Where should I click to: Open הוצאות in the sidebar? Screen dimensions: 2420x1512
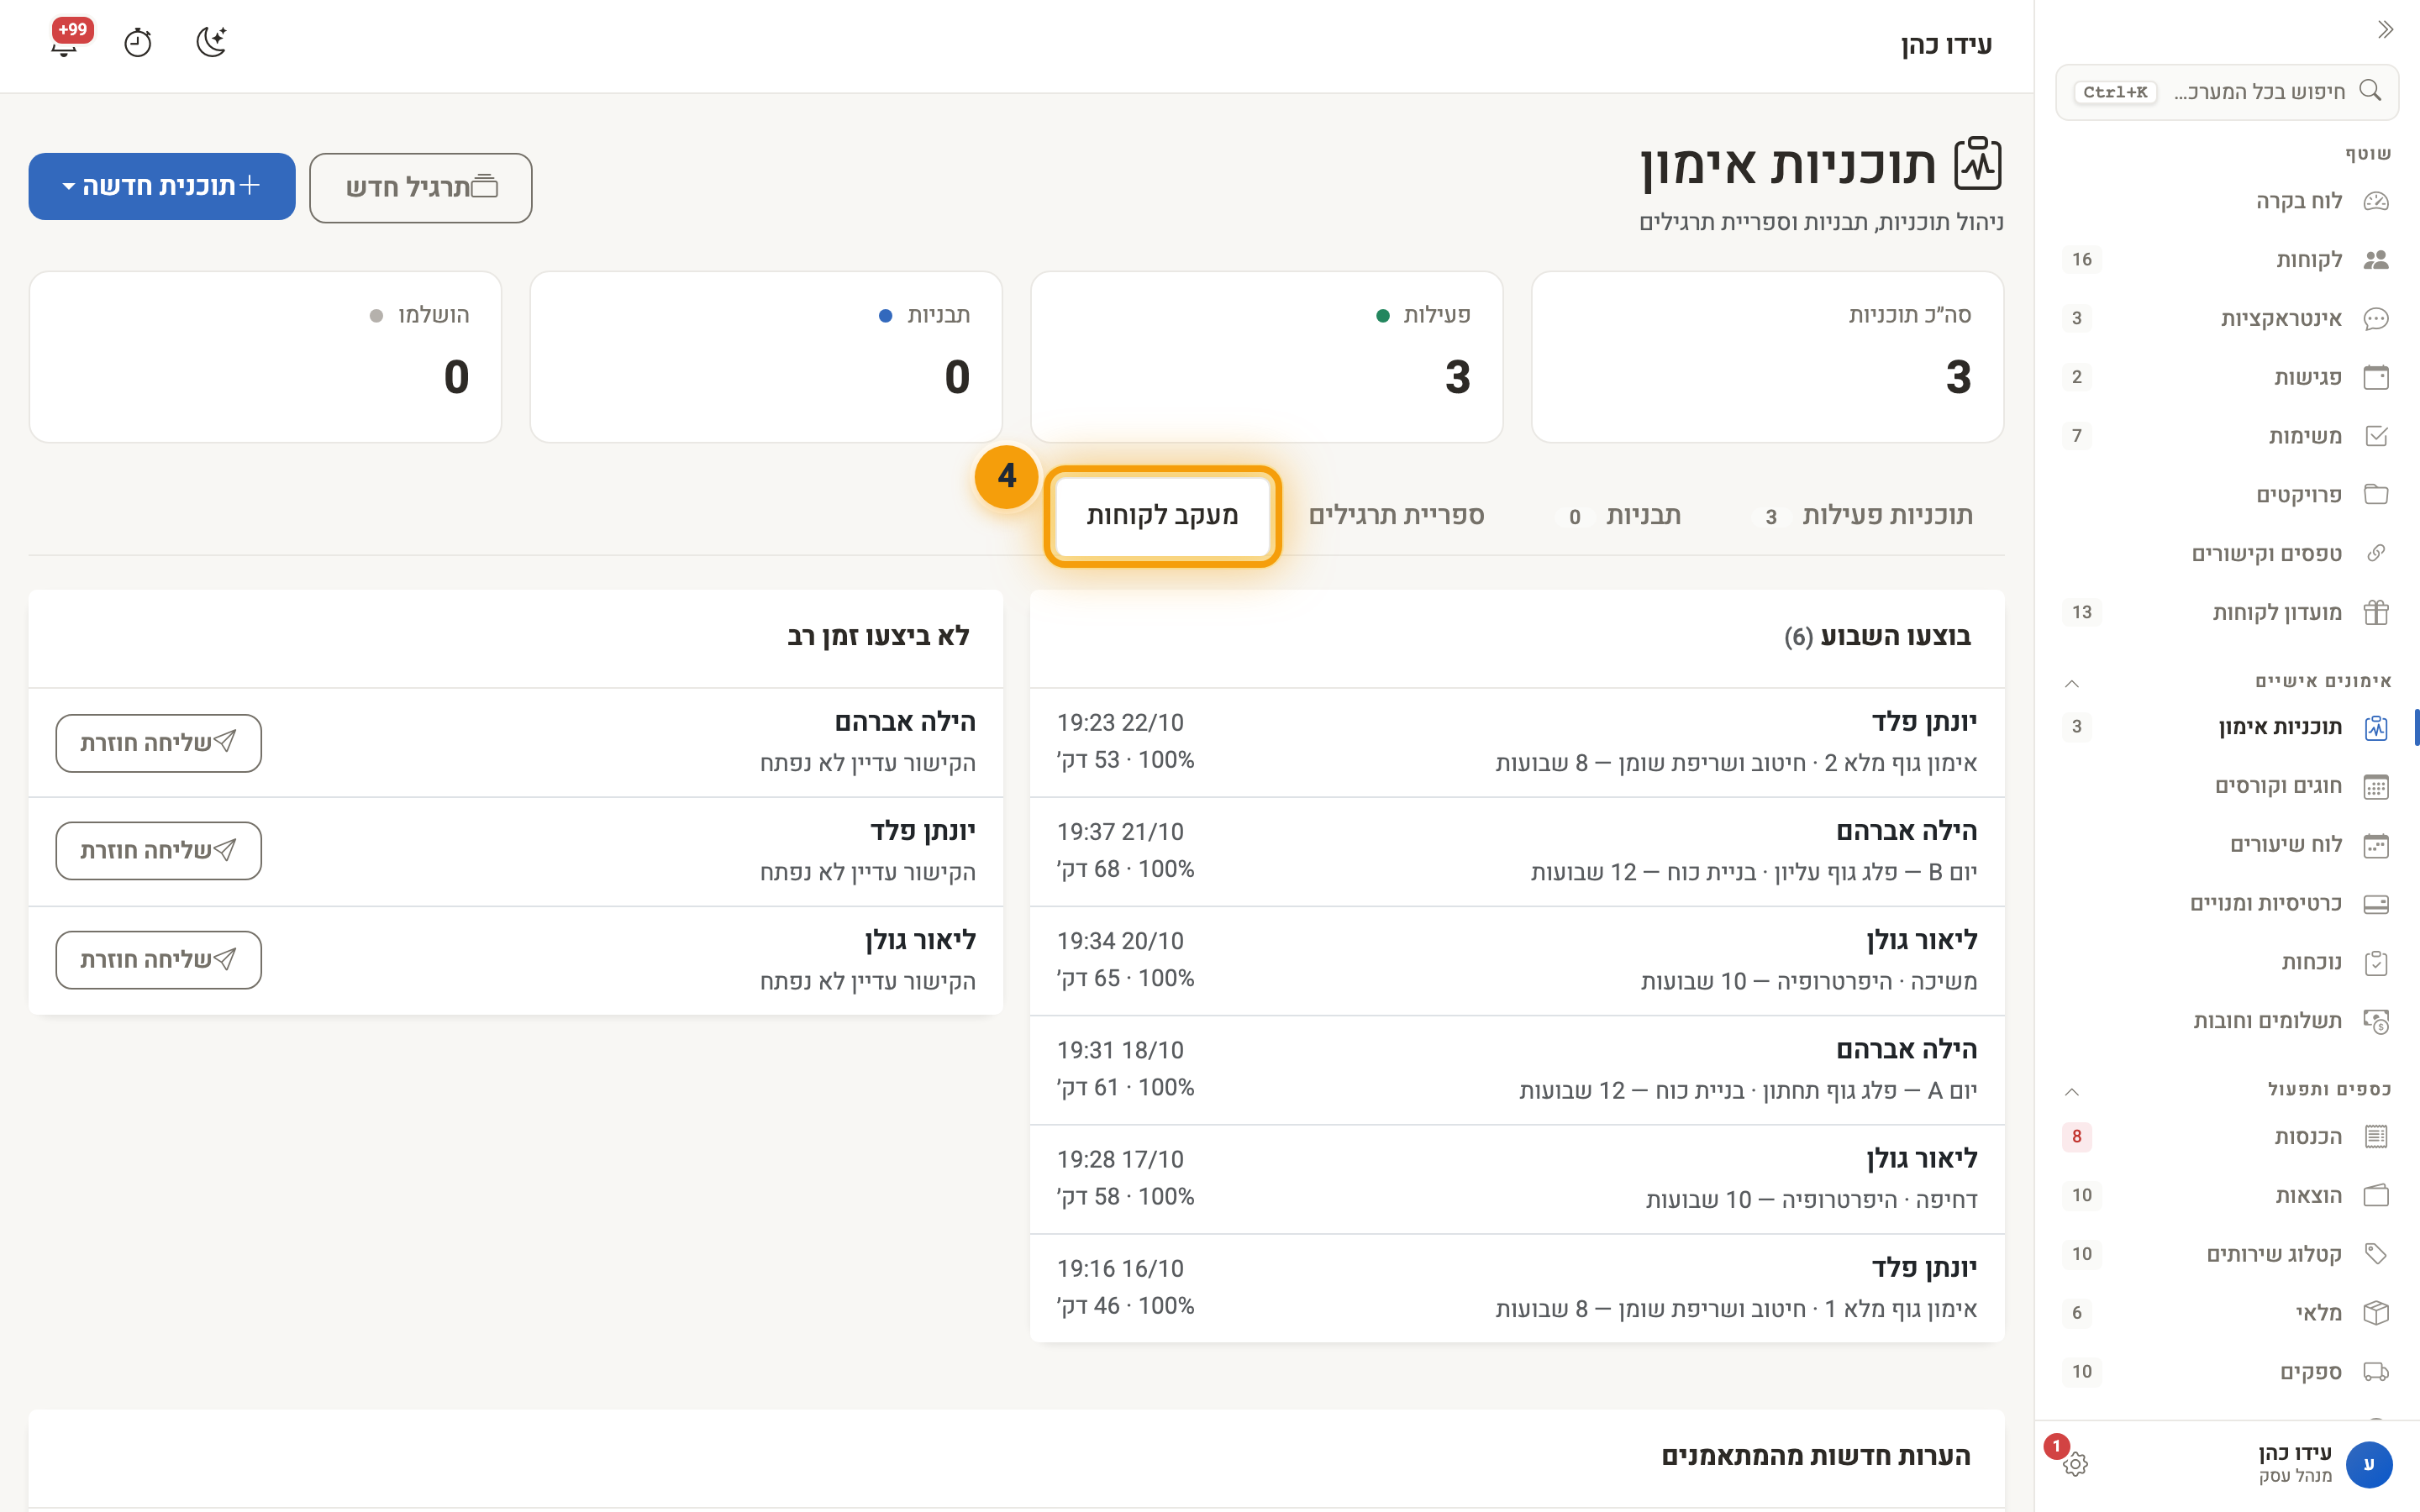(2226, 1196)
